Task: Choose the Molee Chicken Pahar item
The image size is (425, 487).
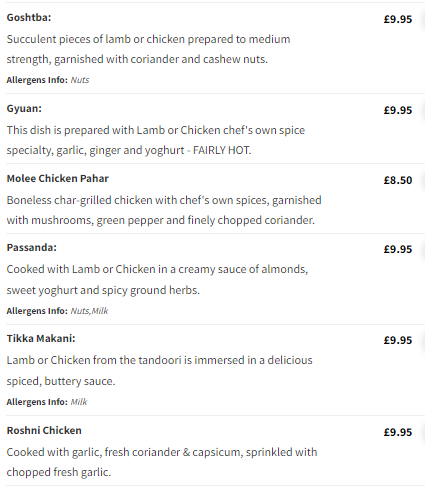Action: (58, 178)
